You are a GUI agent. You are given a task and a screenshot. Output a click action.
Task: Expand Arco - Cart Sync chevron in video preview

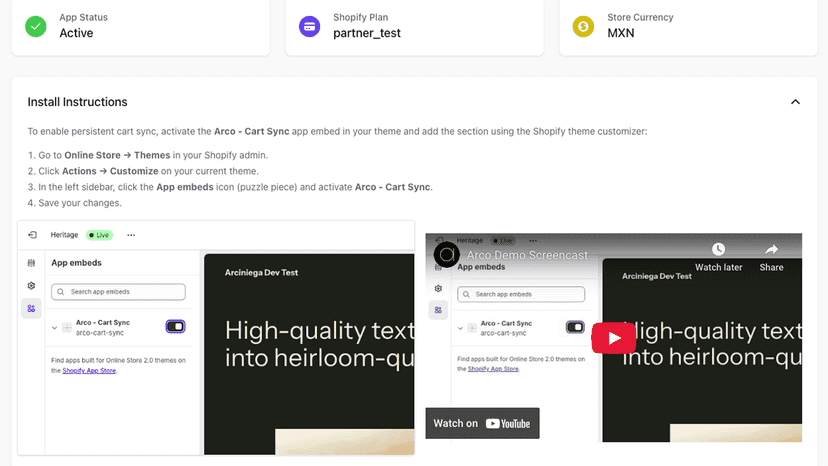click(460, 328)
